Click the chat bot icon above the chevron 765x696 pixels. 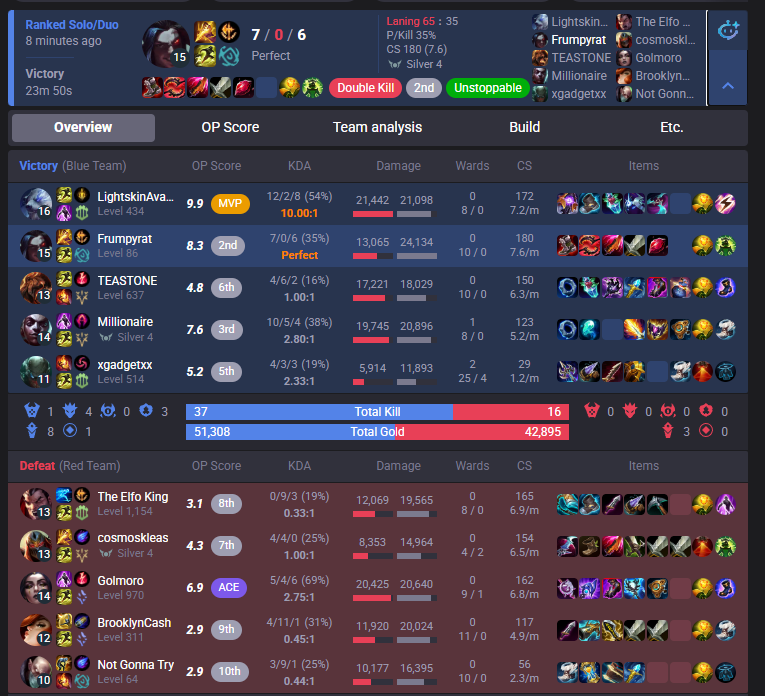click(727, 31)
